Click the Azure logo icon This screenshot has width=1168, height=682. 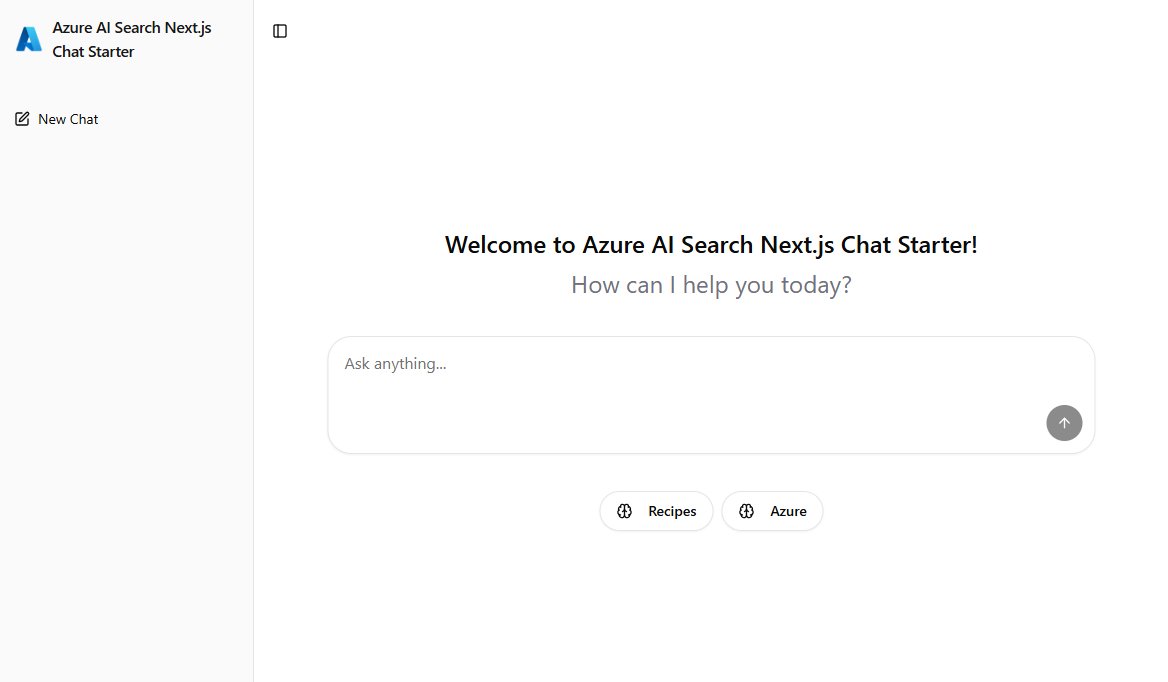(29, 39)
